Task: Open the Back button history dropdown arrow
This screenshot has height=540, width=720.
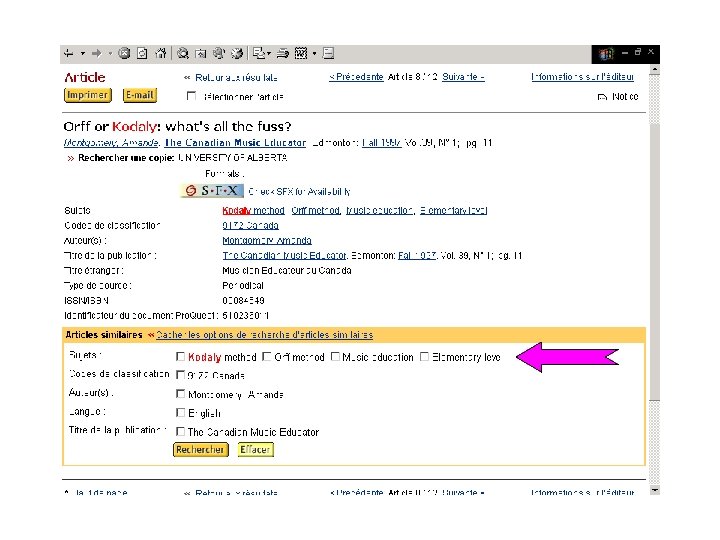Action: pyautogui.click(x=83, y=54)
